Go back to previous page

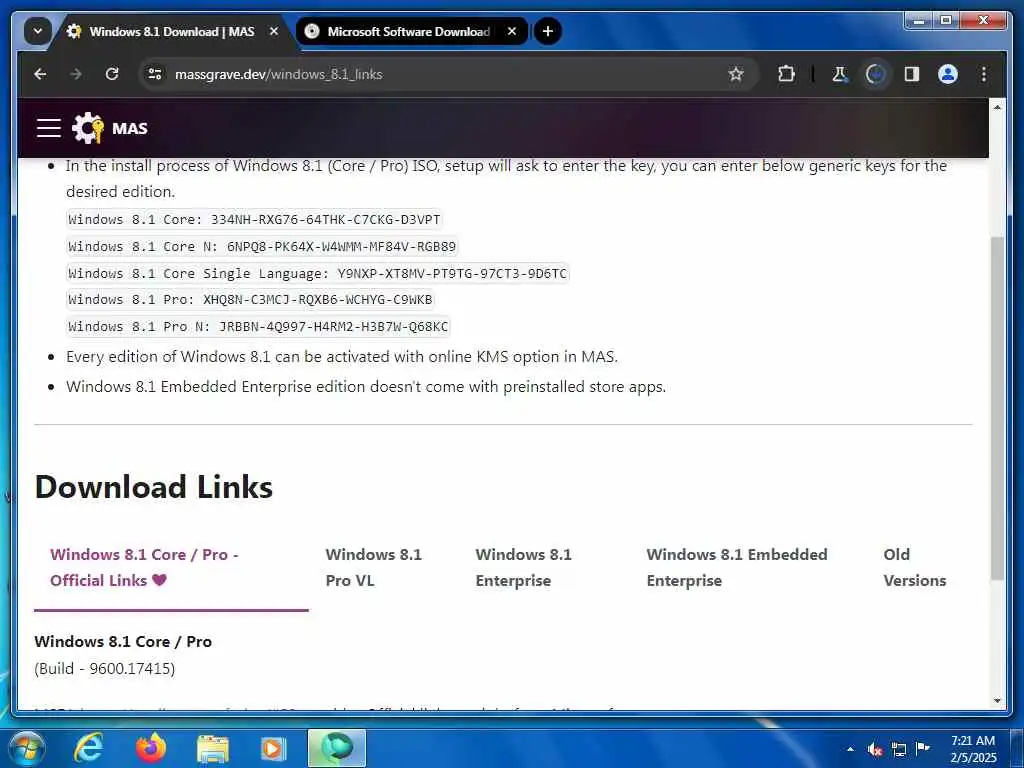coord(40,74)
